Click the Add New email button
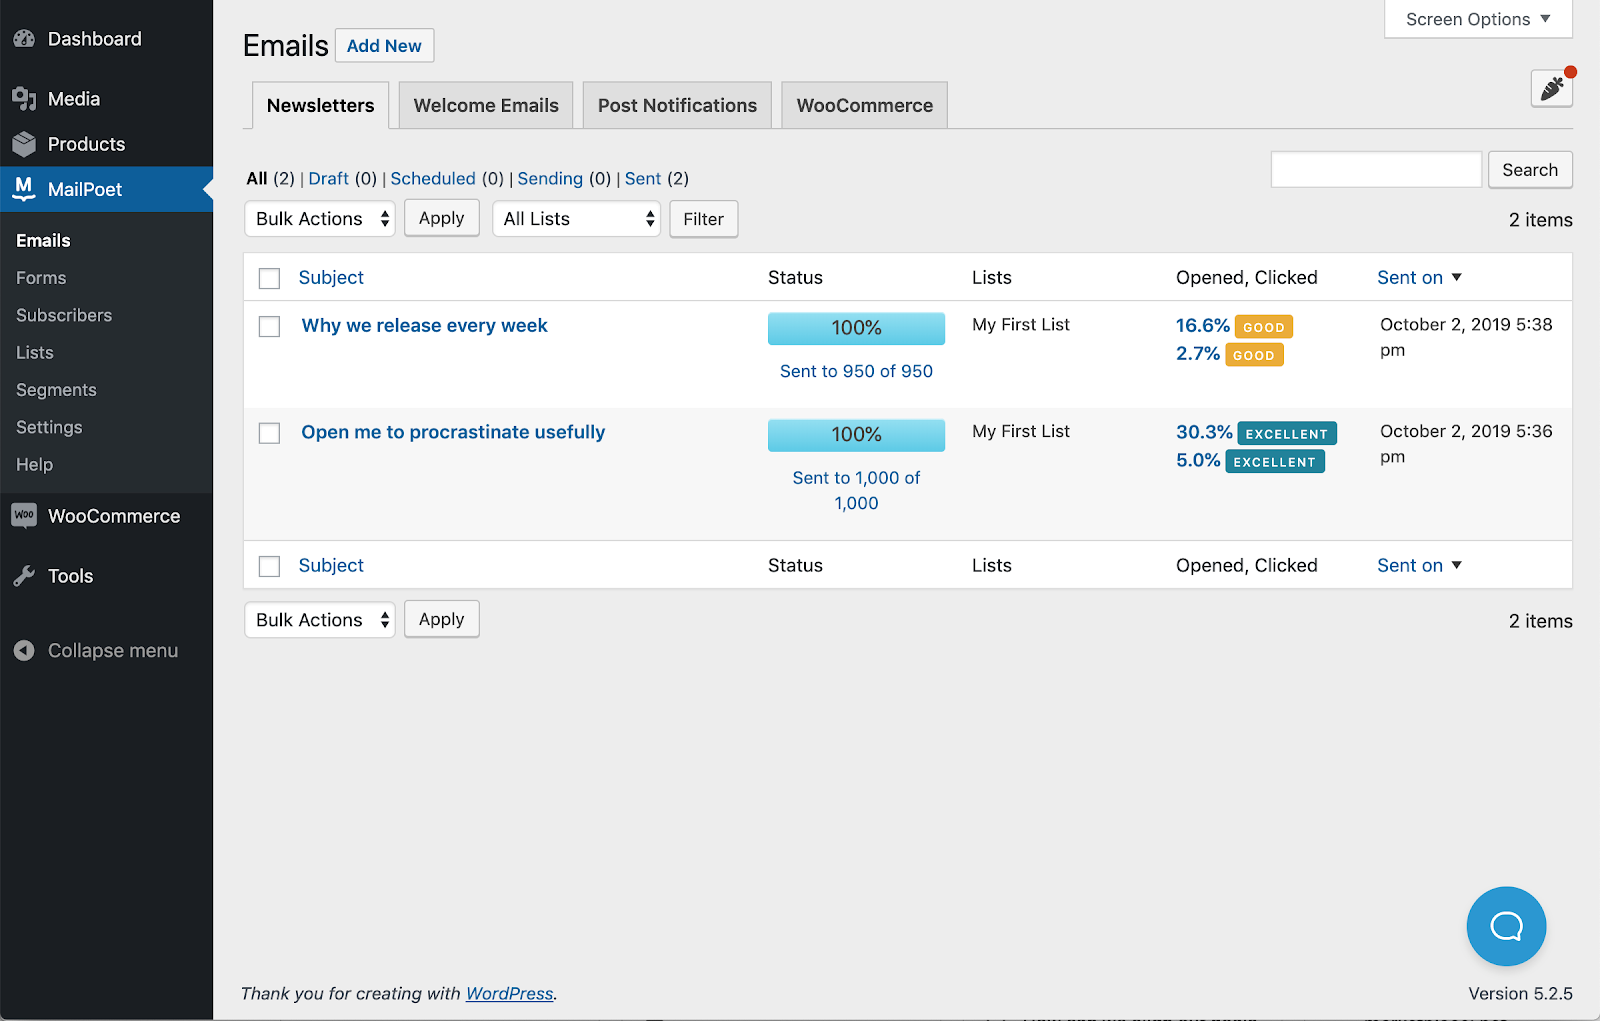The width and height of the screenshot is (1600, 1021). click(x=384, y=45)
